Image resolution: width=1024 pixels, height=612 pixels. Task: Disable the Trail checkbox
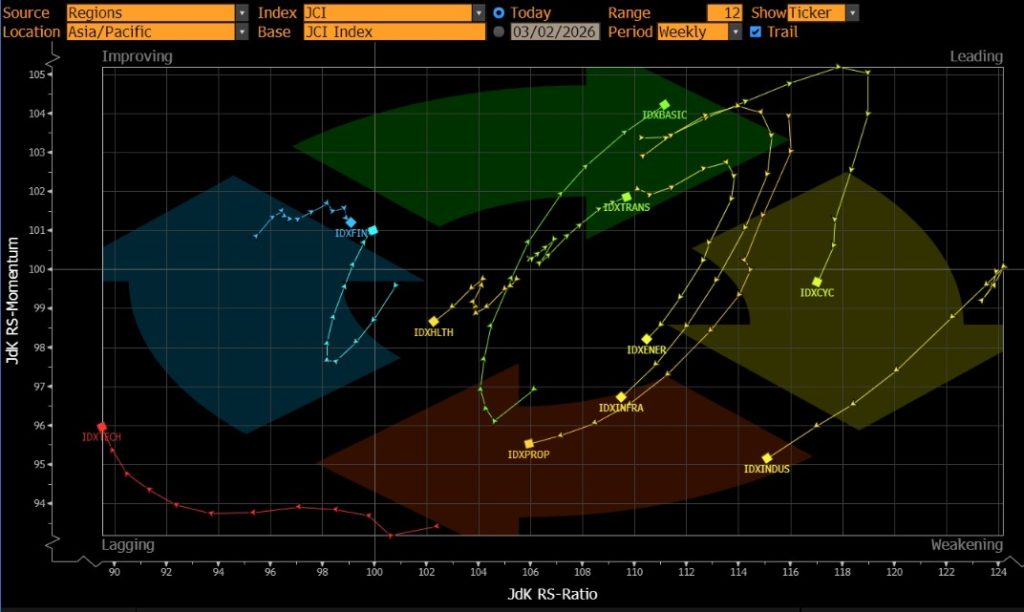[x=755, y=32]
